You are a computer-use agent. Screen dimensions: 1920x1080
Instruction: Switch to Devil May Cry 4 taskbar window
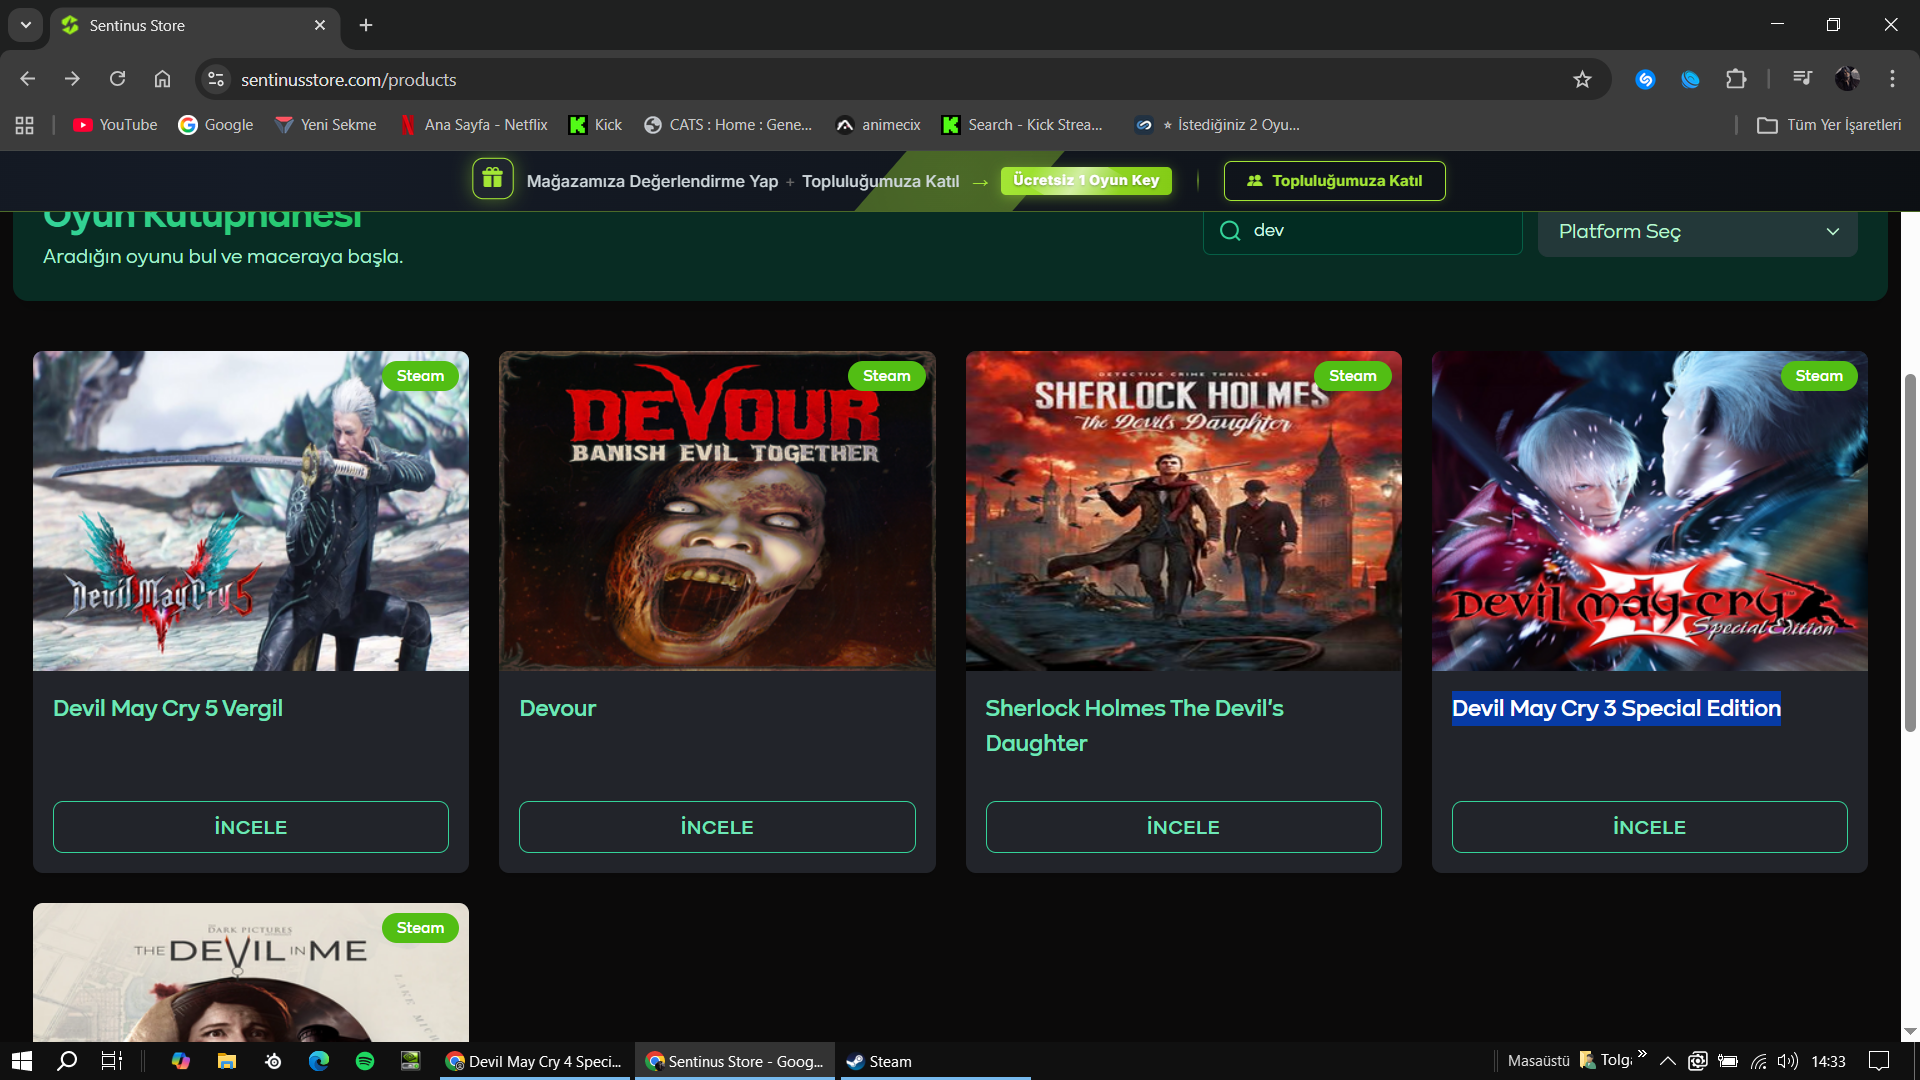pyautogui.click(x=534, y=1061)
